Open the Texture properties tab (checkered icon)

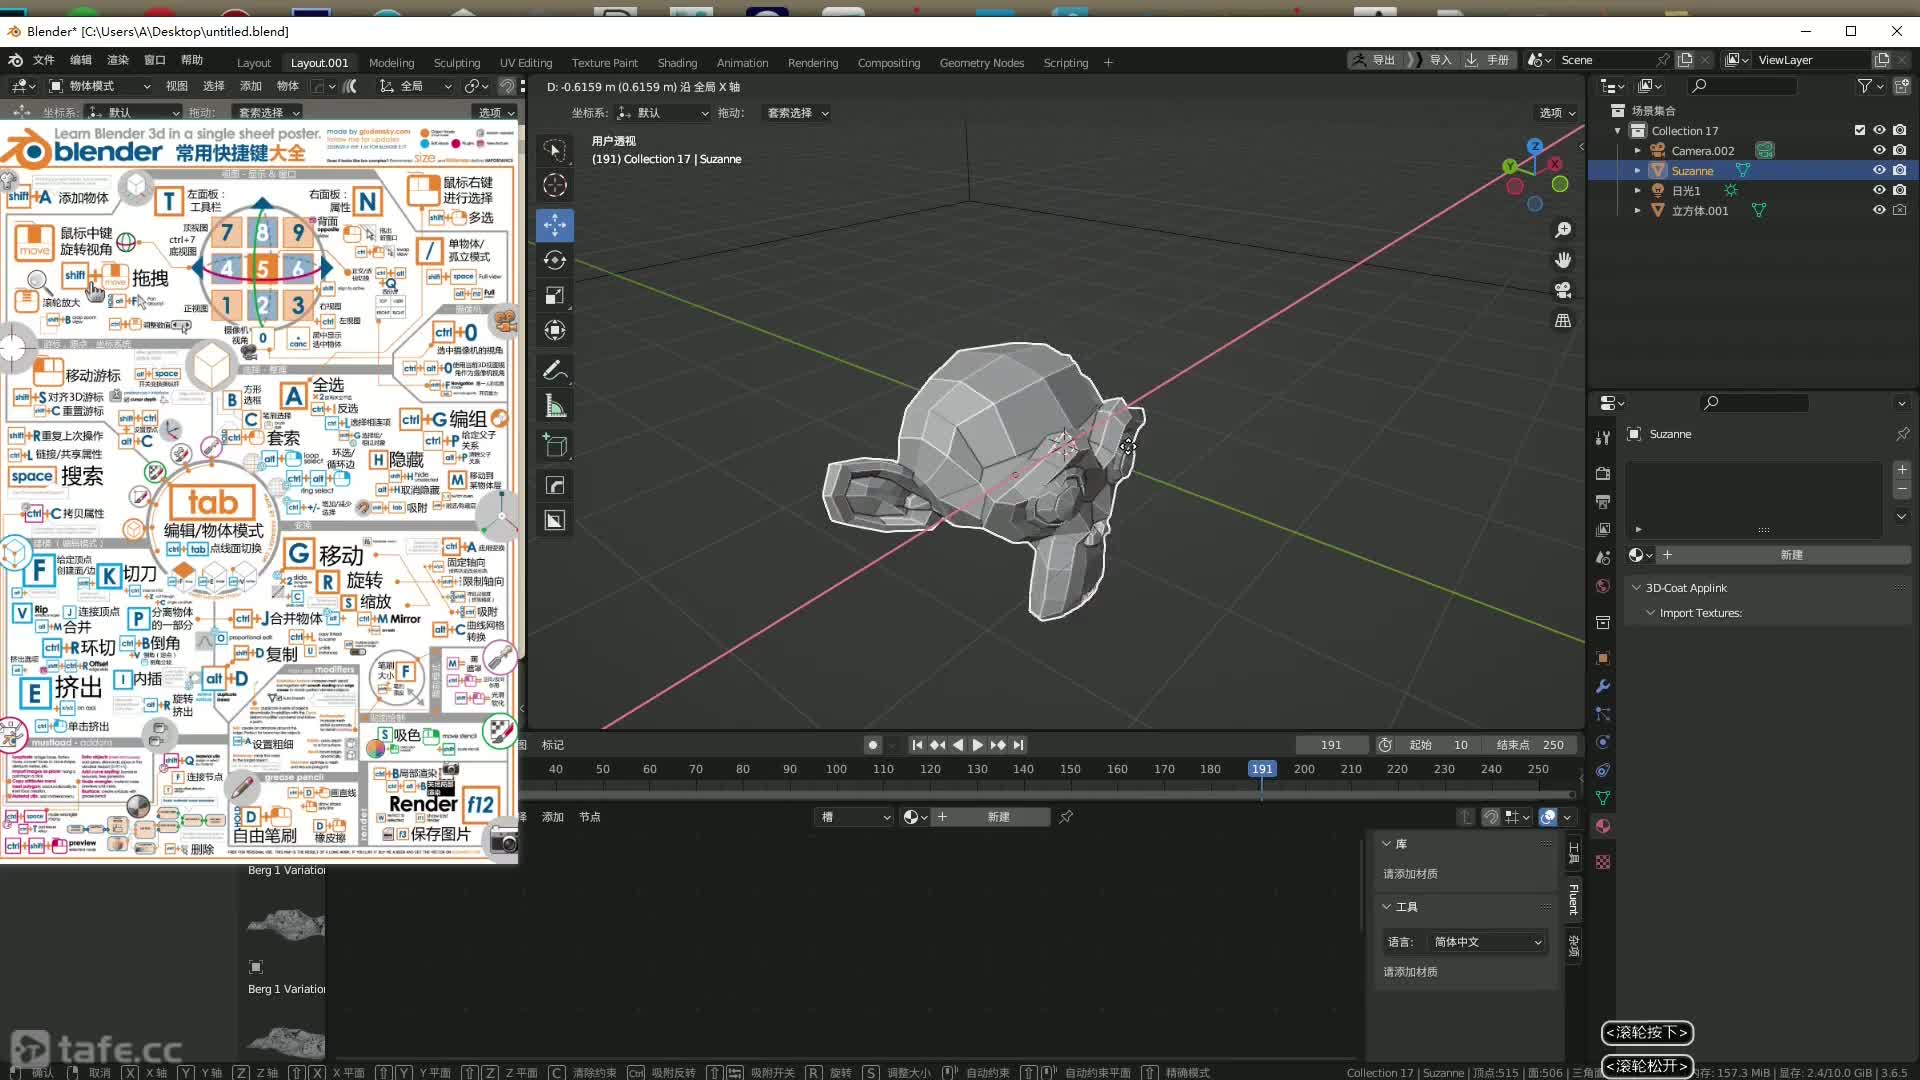pos(1603,862)
